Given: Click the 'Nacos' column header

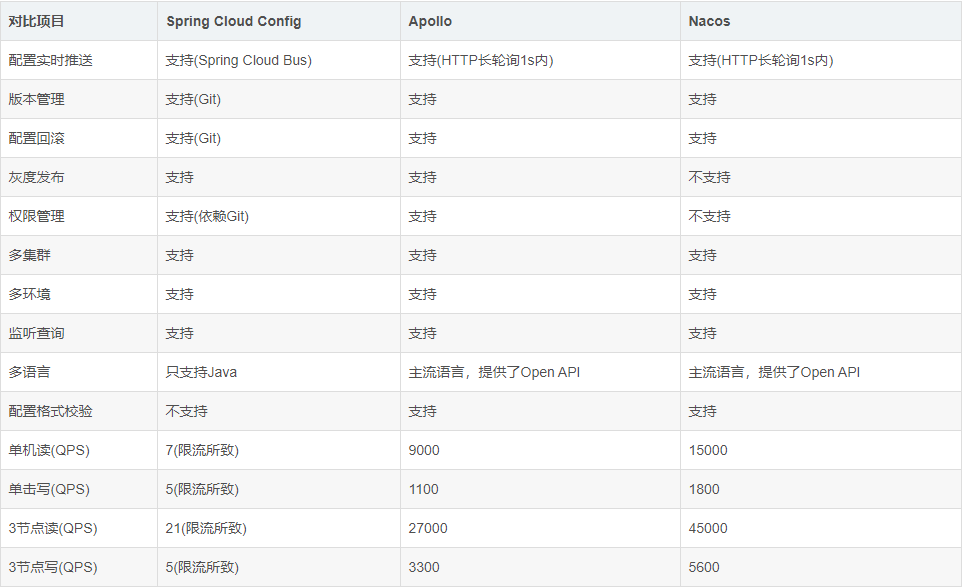Looking at the screenshot, I should [x=709, y=21].
